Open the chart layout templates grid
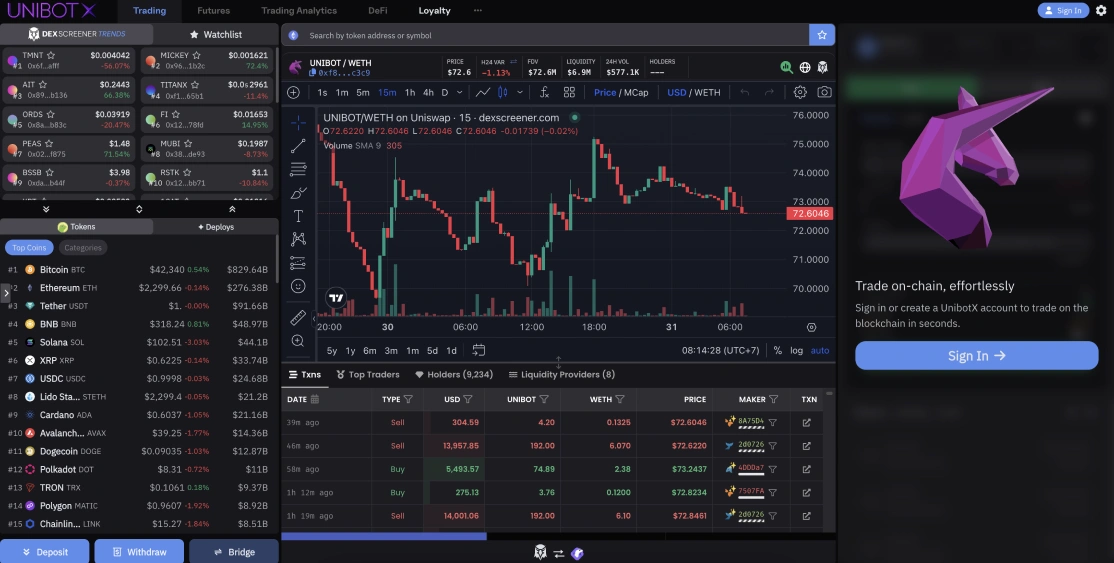Screen dimensions: 1114x563 pos(569,92)
